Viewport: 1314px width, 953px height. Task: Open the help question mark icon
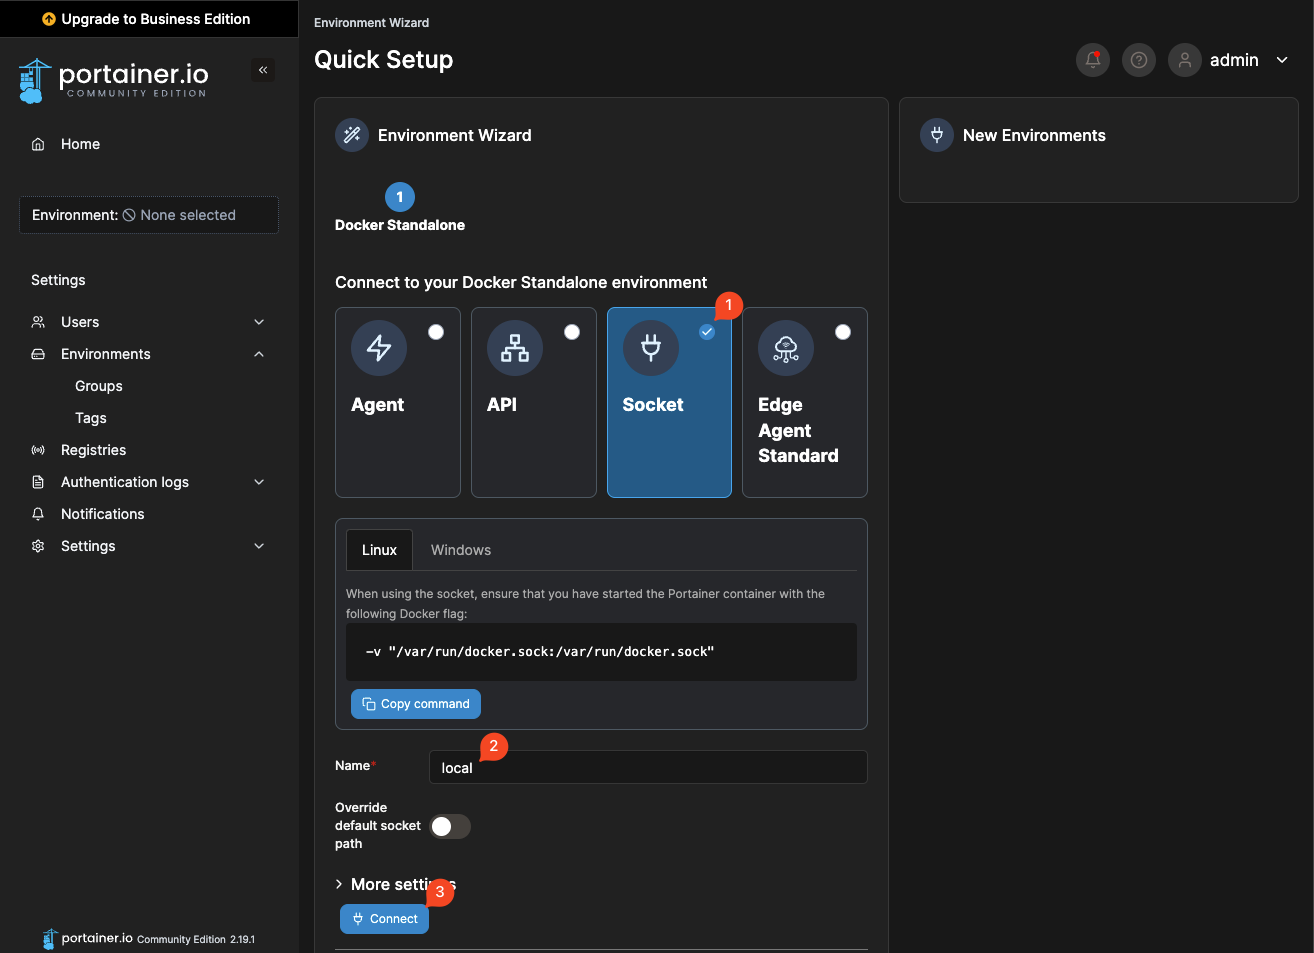(x=1139, y=60)
